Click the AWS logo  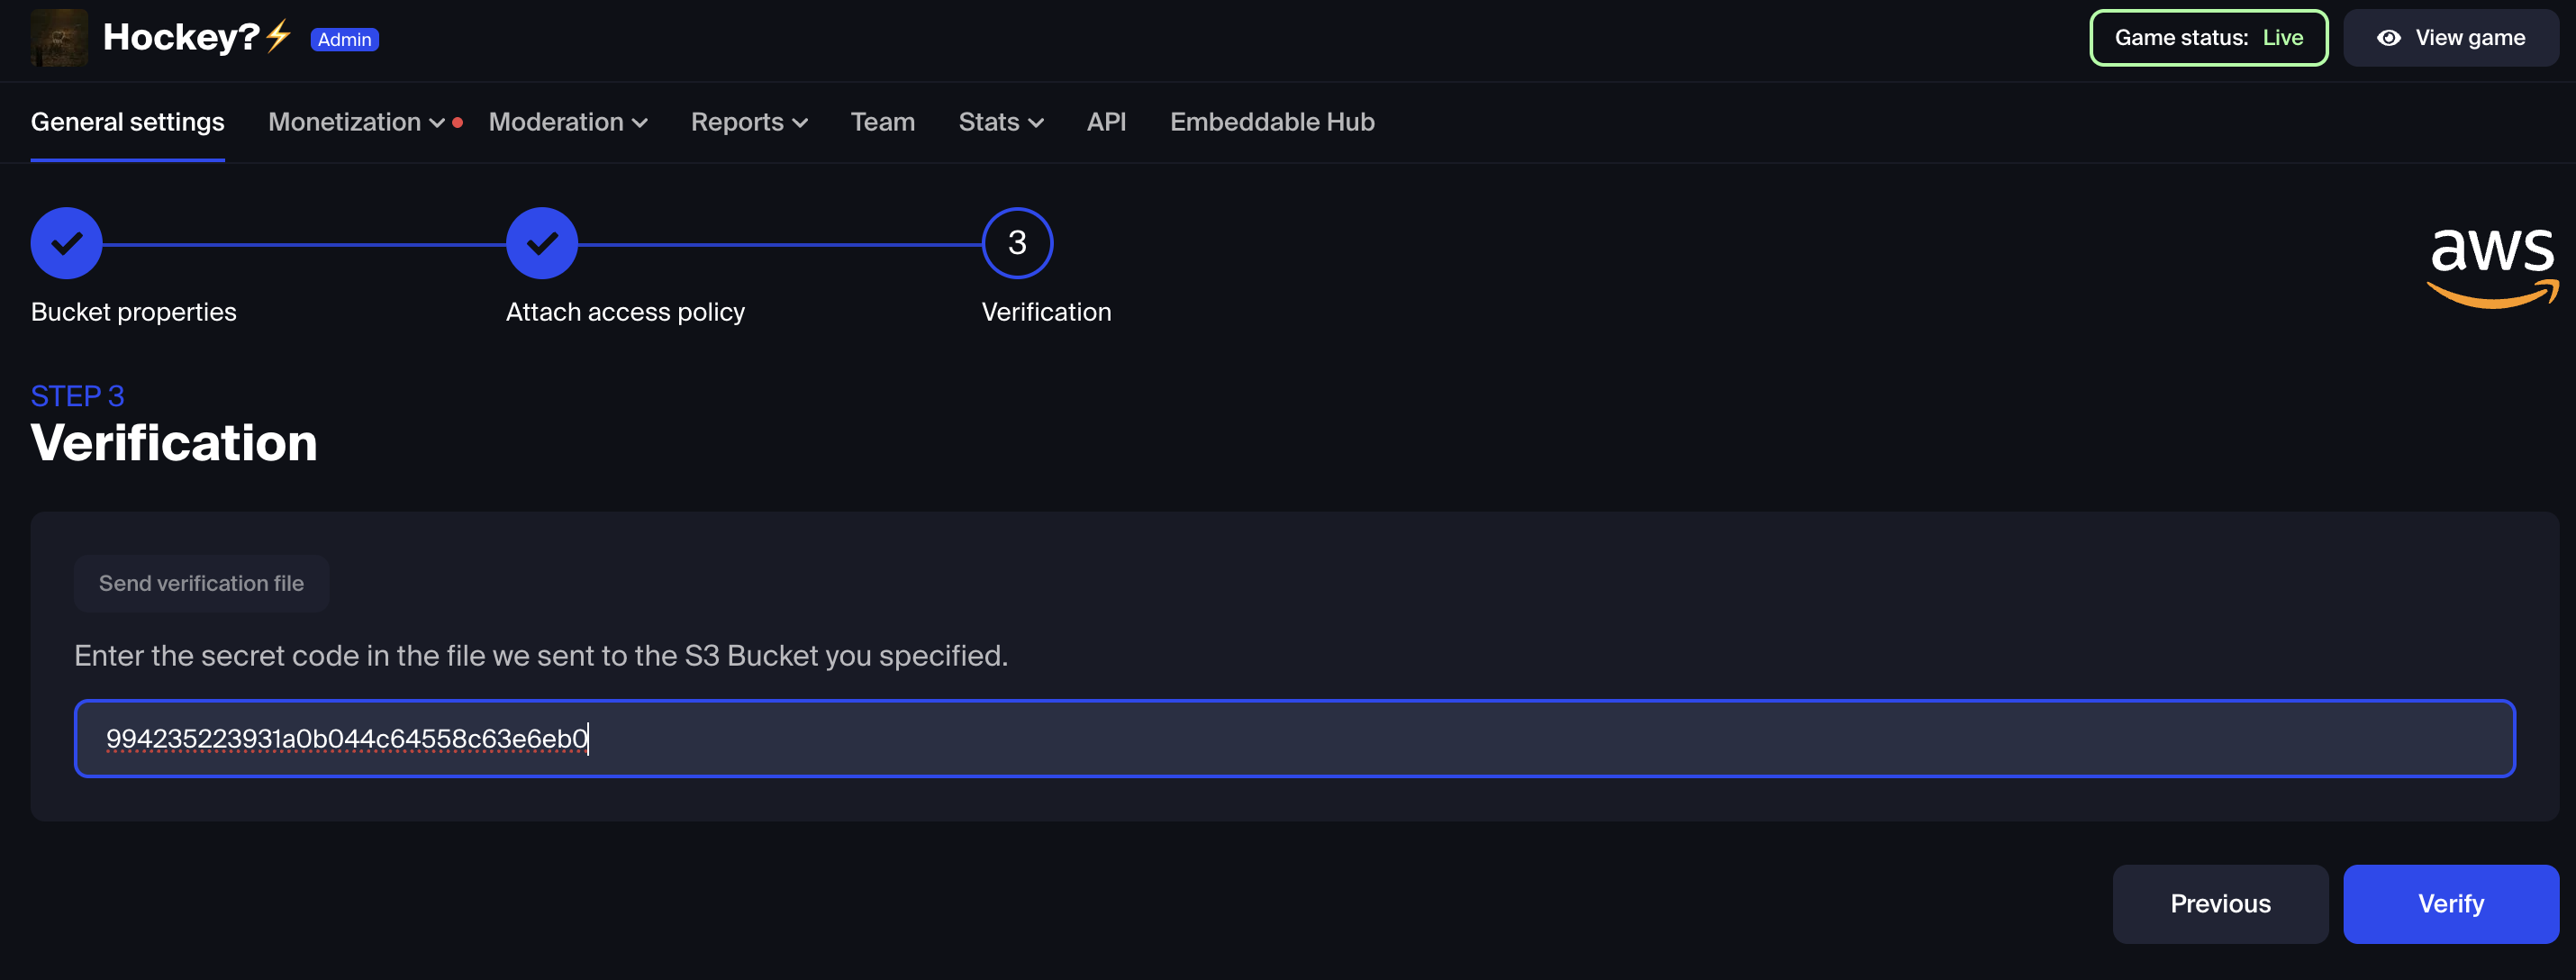(2491, 265)
